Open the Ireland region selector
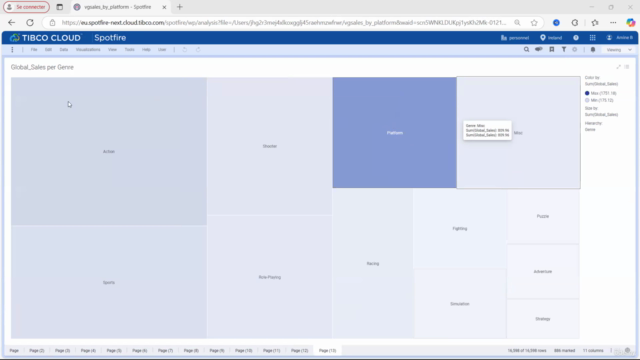Image resolution: width=640 pixels, height=360 pixels. (x=551, y=38)
